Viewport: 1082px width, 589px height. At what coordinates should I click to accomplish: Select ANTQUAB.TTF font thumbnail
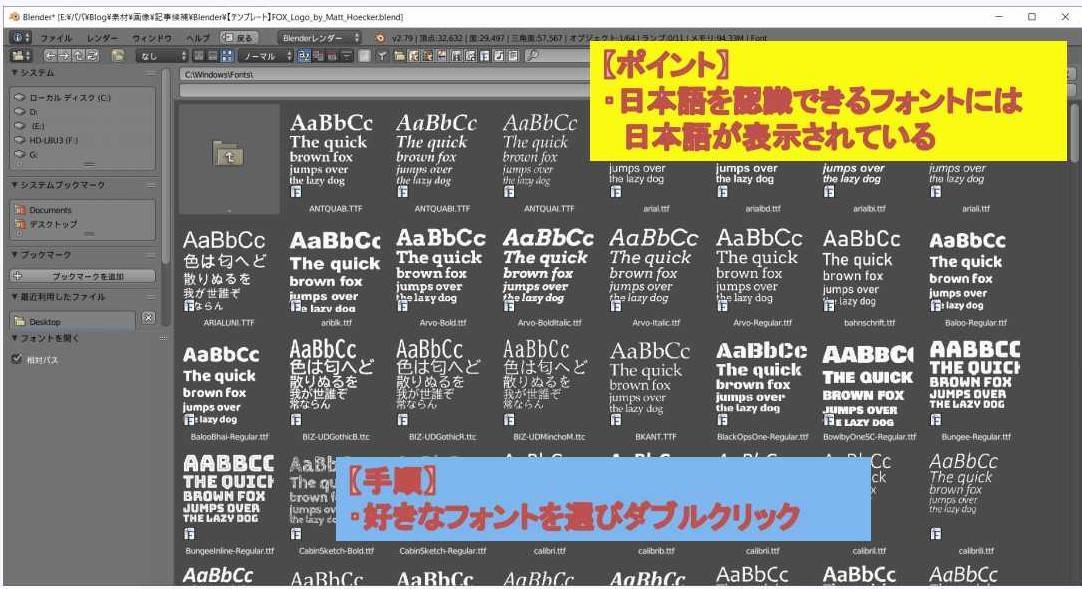tap(335, 161)
